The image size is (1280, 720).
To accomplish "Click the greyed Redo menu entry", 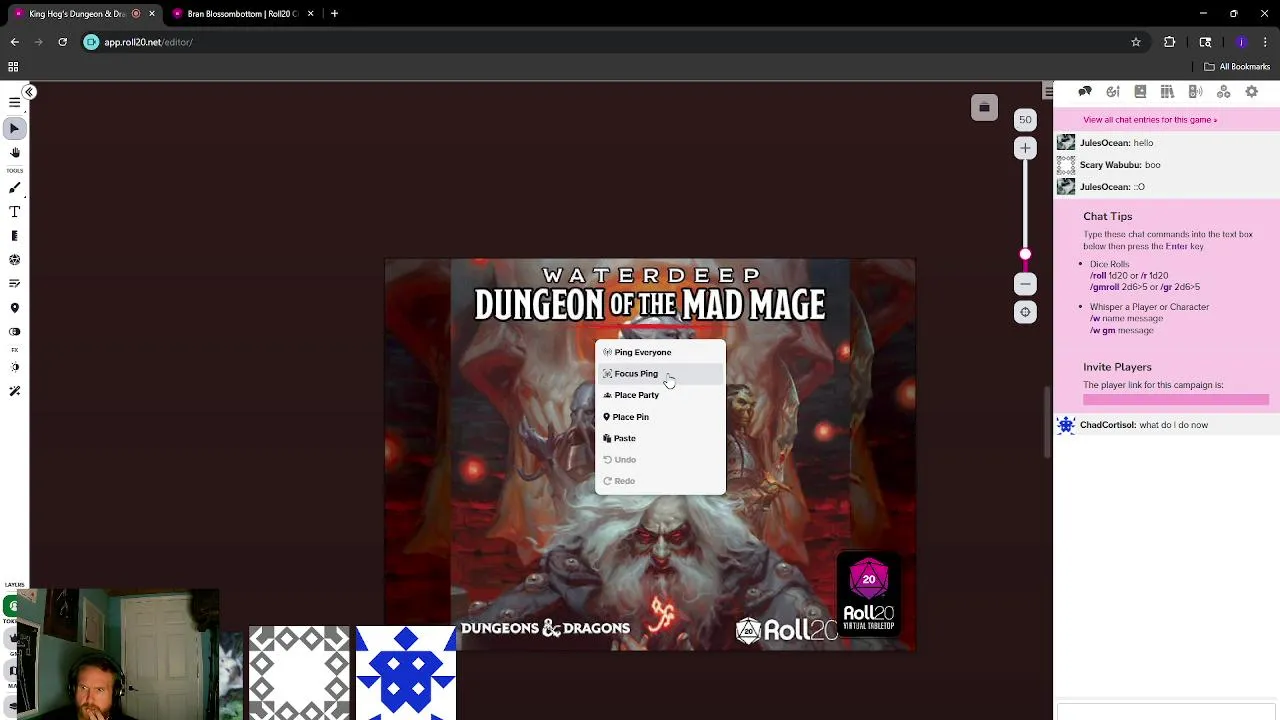I will coord(660,481).
